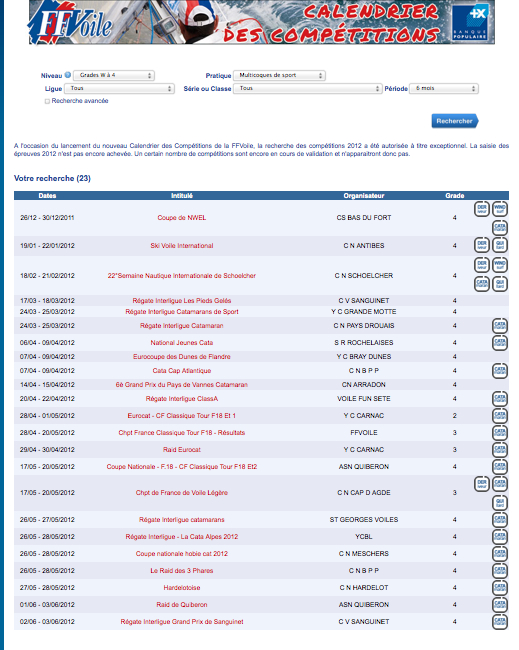Click Catamaran icon in Coupe de NWEL row

500,228
